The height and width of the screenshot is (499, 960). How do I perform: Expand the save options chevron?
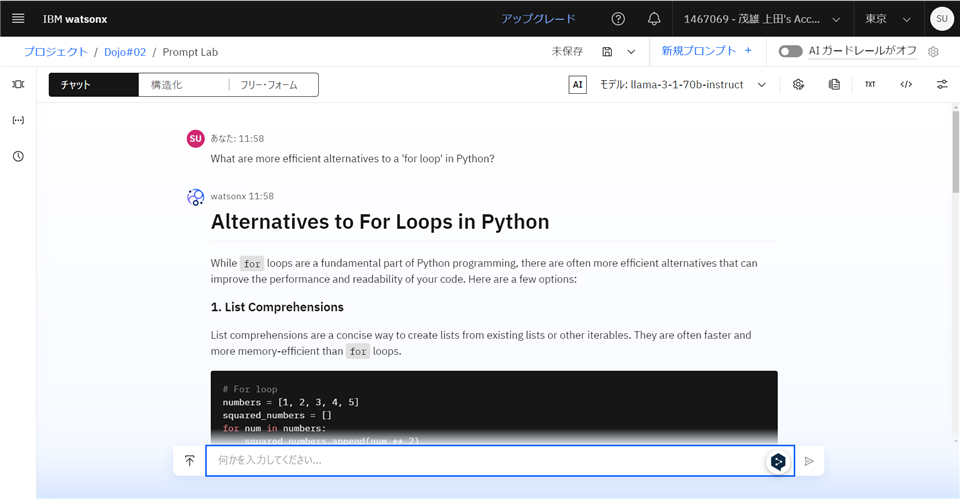tap(631, 51)
